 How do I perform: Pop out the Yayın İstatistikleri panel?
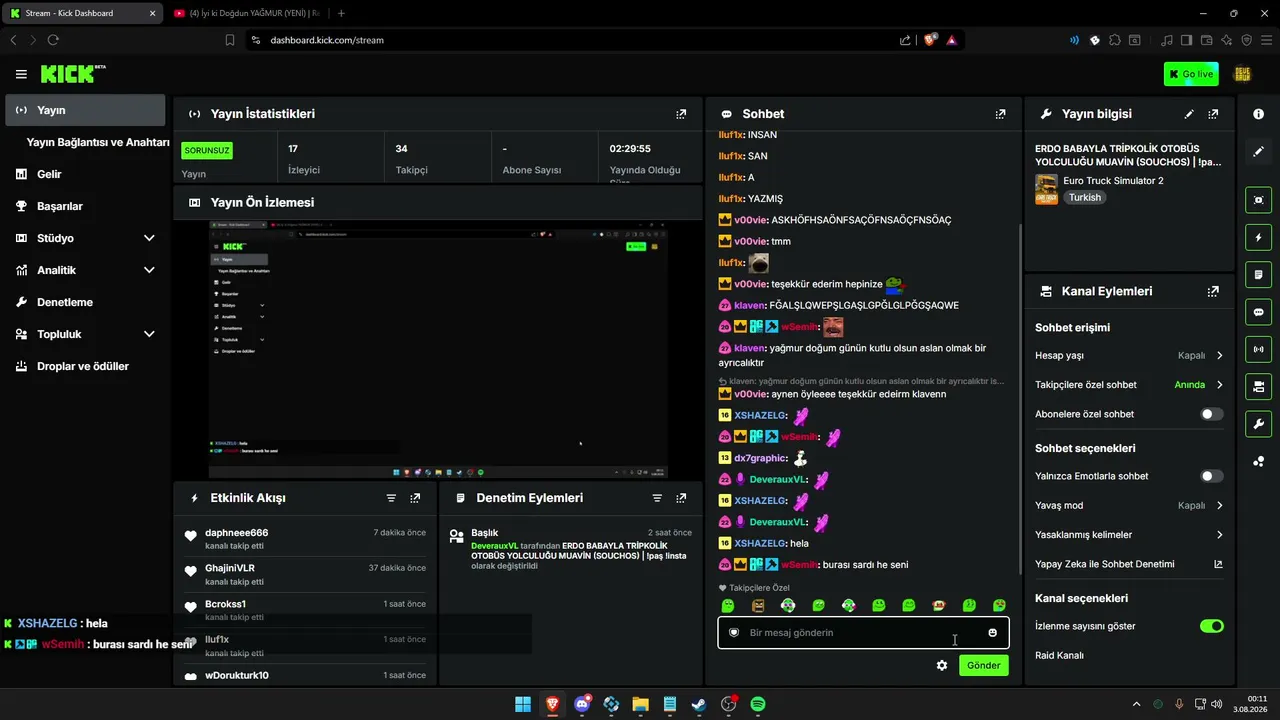click(681, 114)
